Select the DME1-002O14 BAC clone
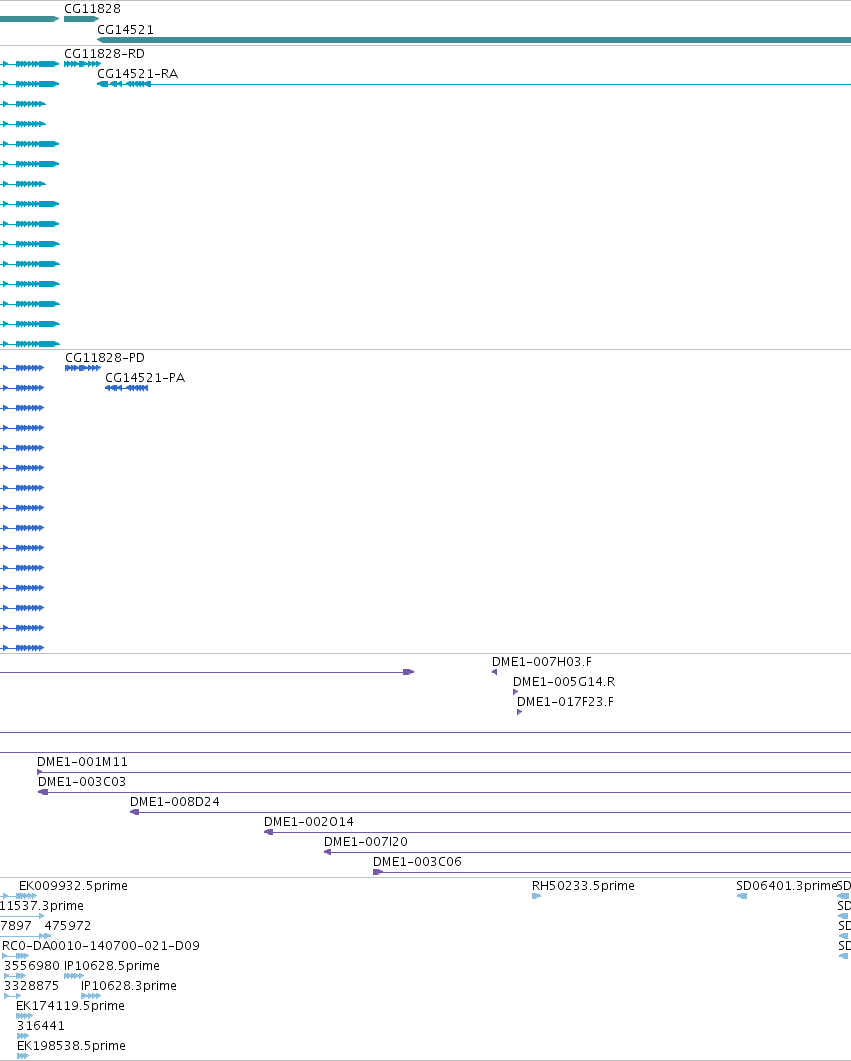The width and height of the screenshot is (851, 1061). click(x=557, y=832)
